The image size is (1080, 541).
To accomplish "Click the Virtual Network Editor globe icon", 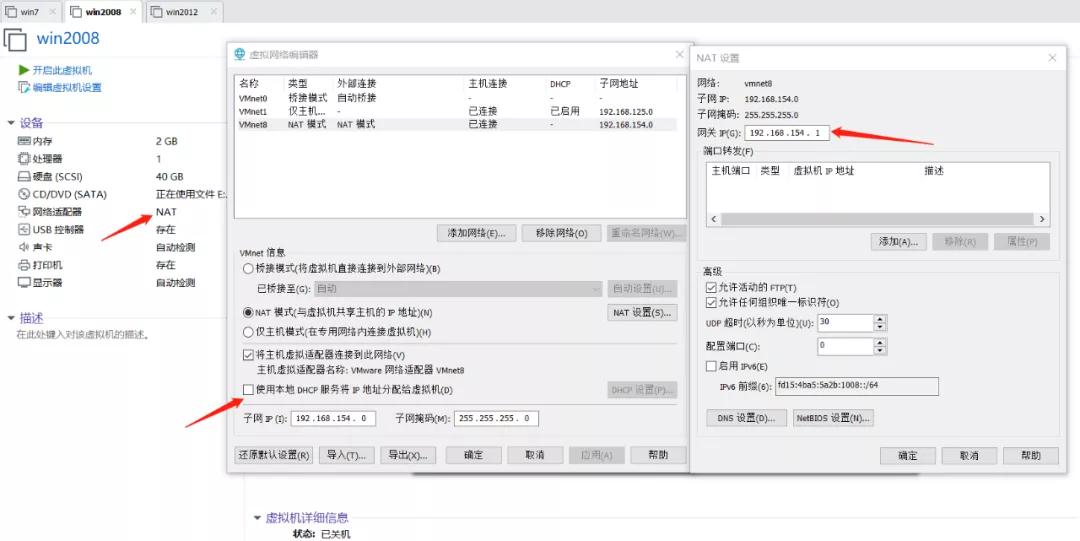I will click(x=239, y=54).
